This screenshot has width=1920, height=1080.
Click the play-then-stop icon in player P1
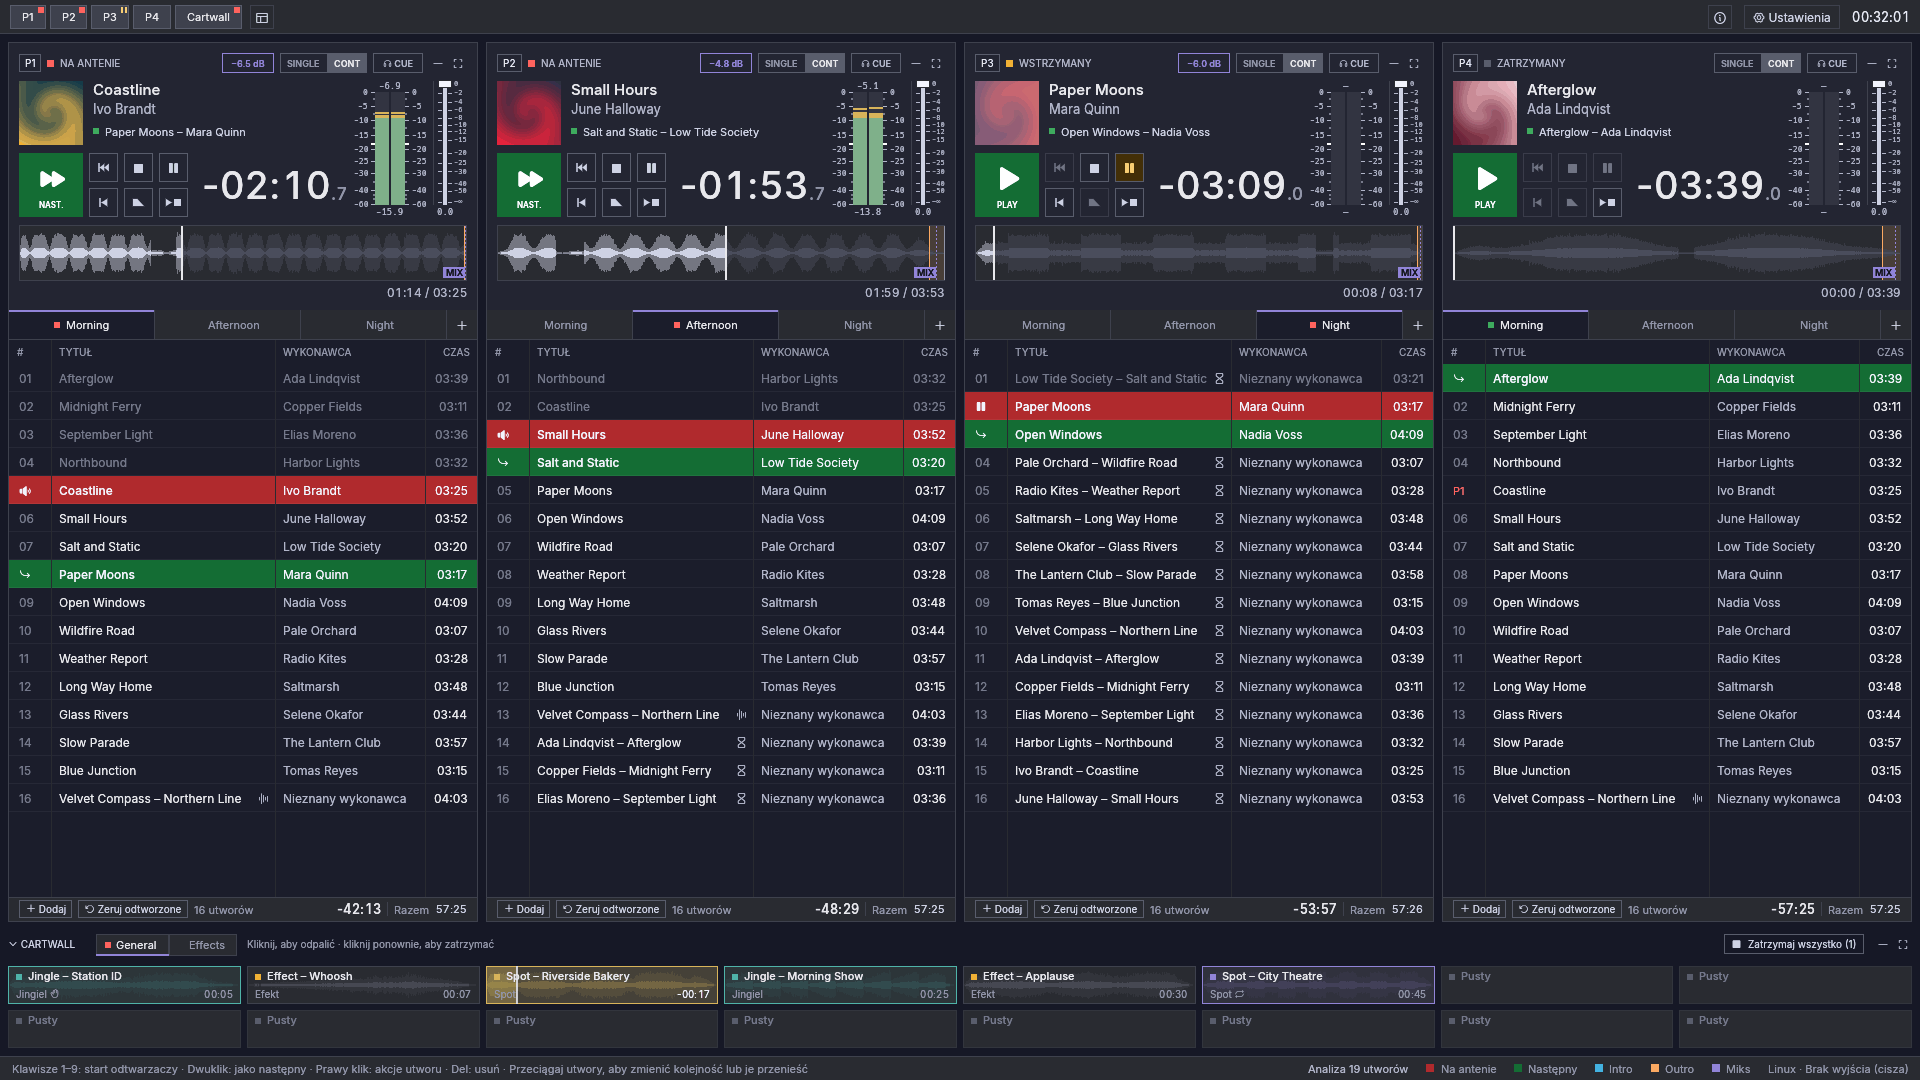coord(173,202)
